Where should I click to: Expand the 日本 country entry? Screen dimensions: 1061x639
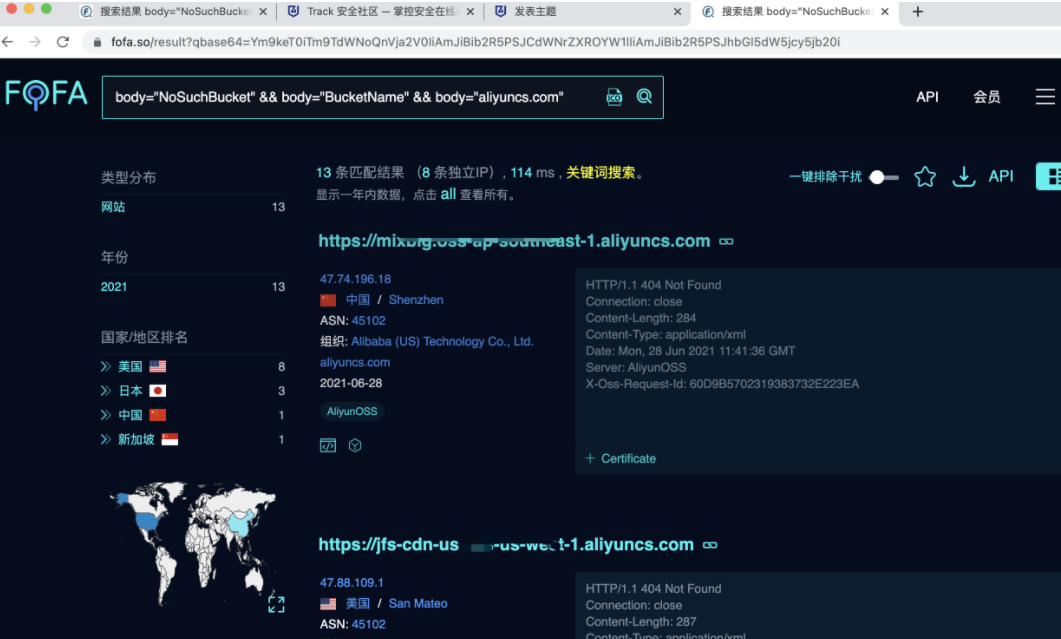(x=106, y=390)
